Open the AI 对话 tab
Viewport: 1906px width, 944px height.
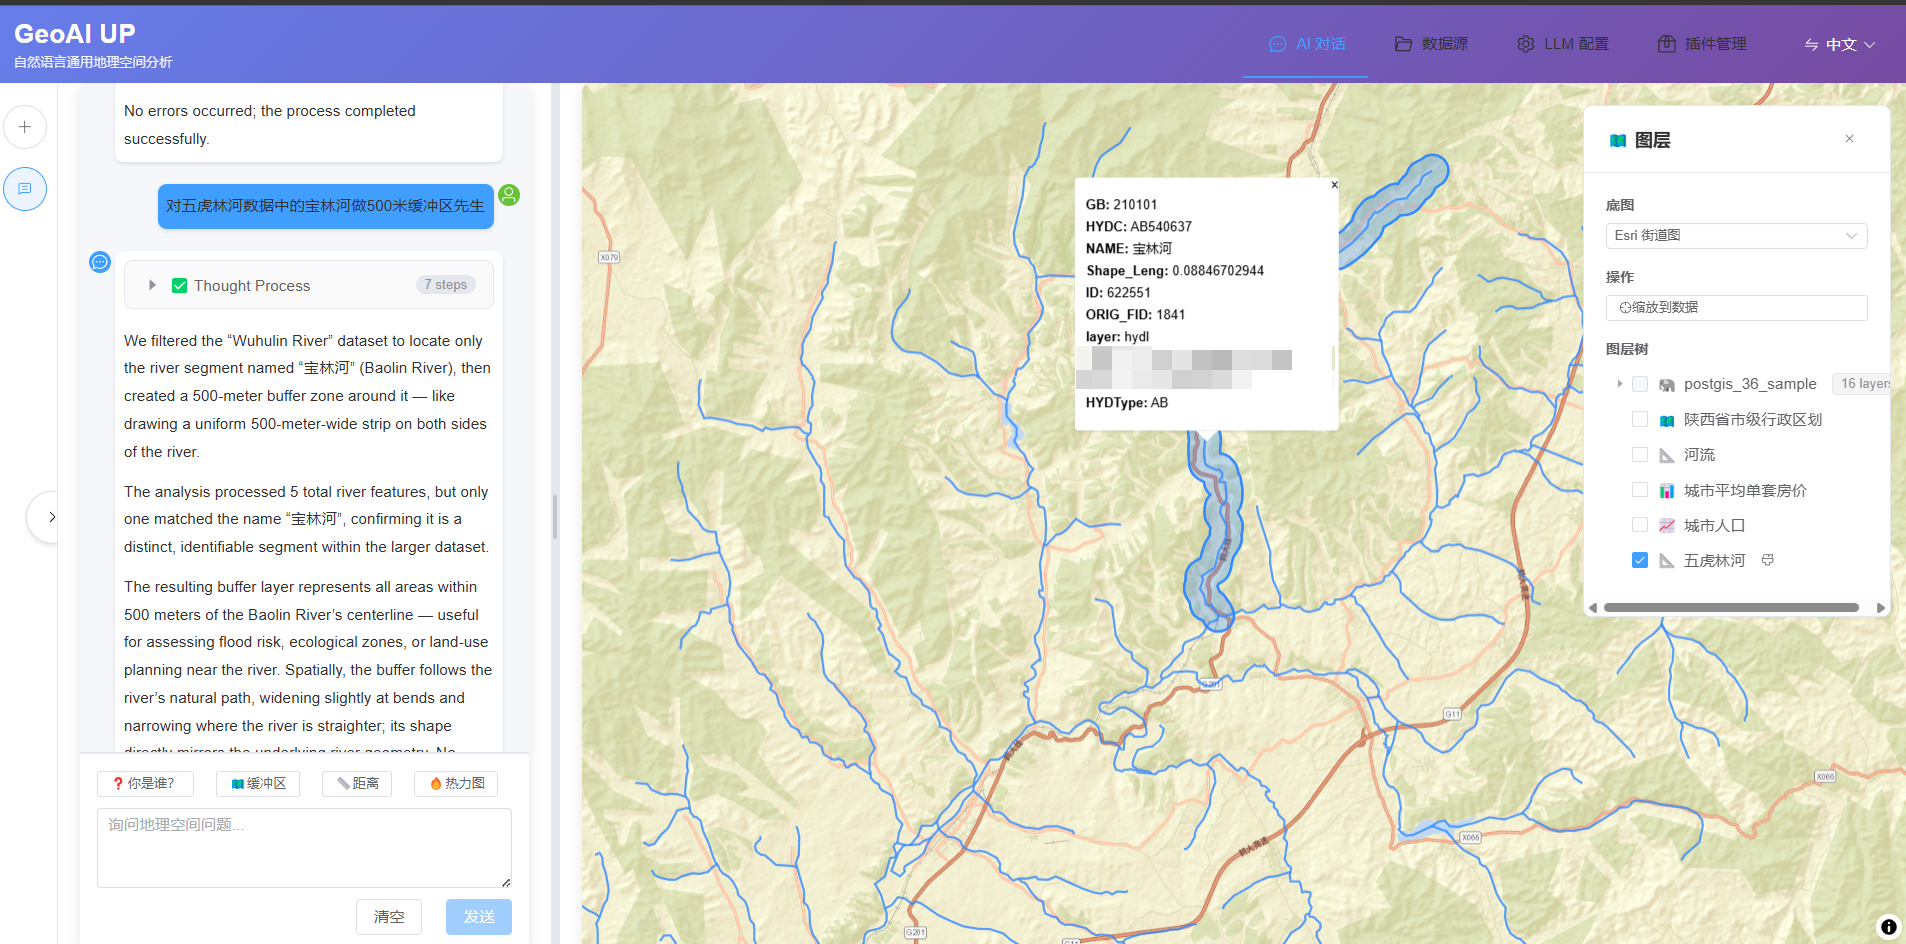(x=1306, y=44)
